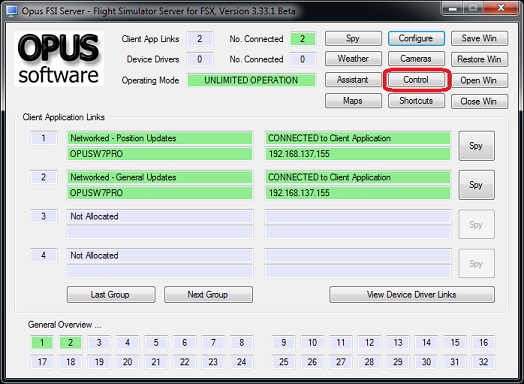Image resolution: width=524 pixels, height=384 pixels.
Task: Click link 1 IP address 192.168.137.155
Action: 358,154
